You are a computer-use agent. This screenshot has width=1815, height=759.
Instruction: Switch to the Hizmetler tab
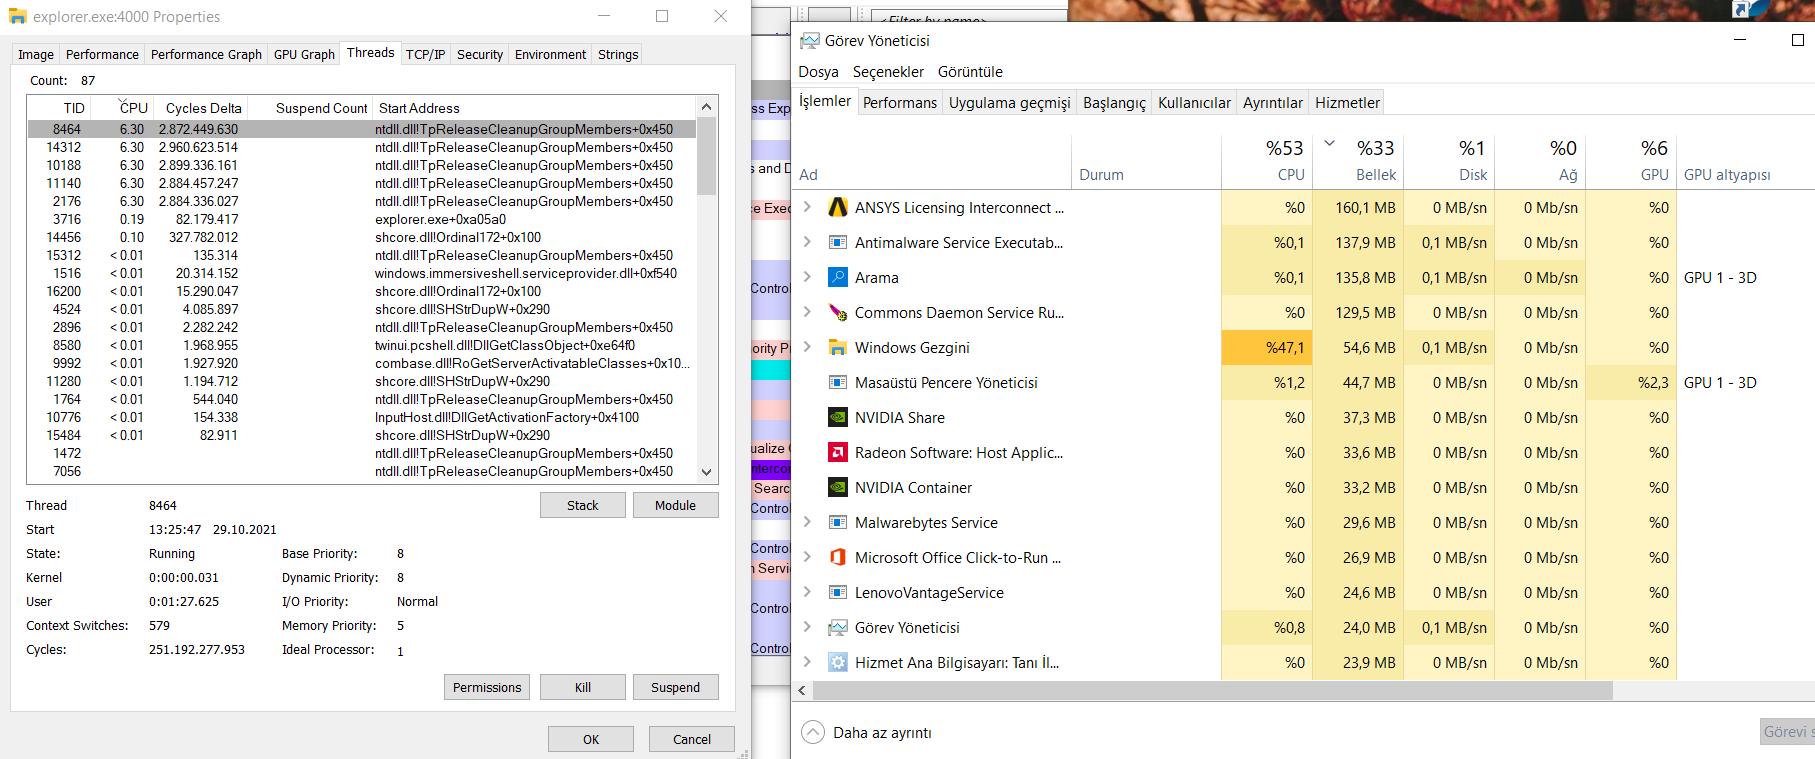(1347, 103)
